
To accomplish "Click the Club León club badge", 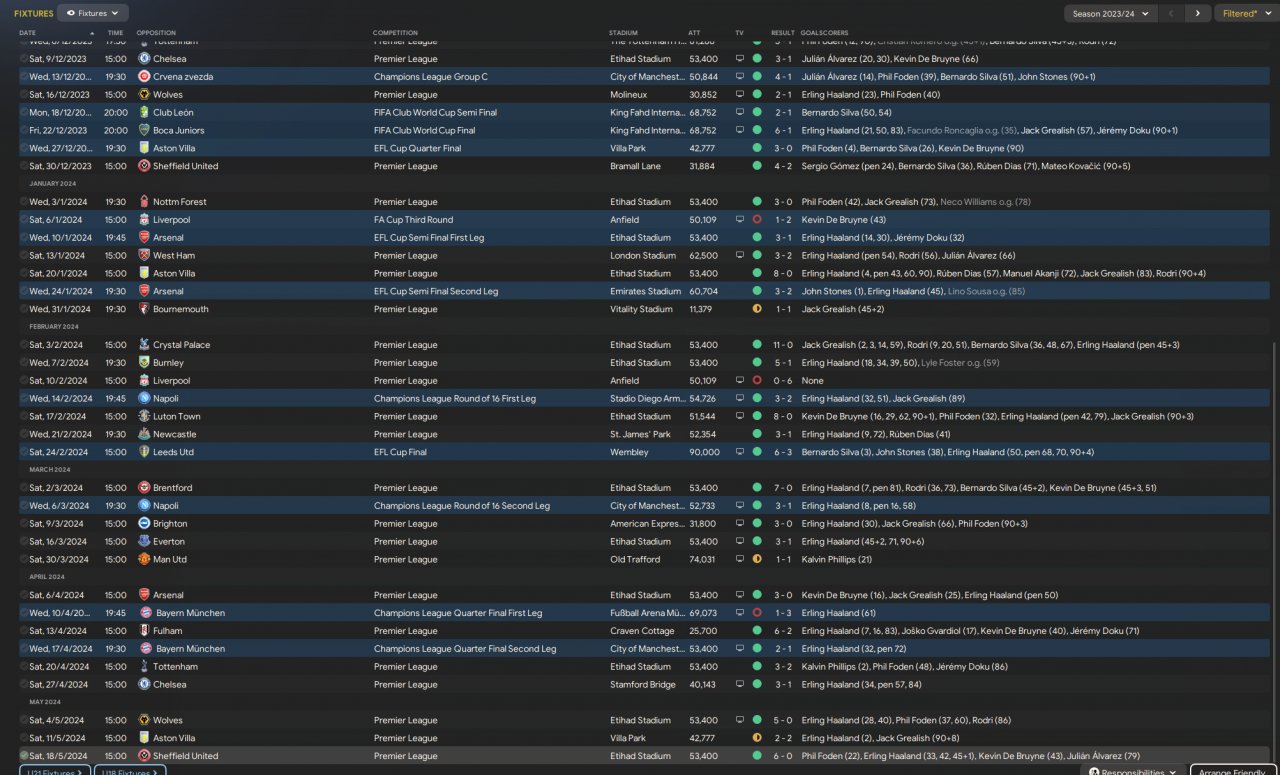I will pos(144,113).
